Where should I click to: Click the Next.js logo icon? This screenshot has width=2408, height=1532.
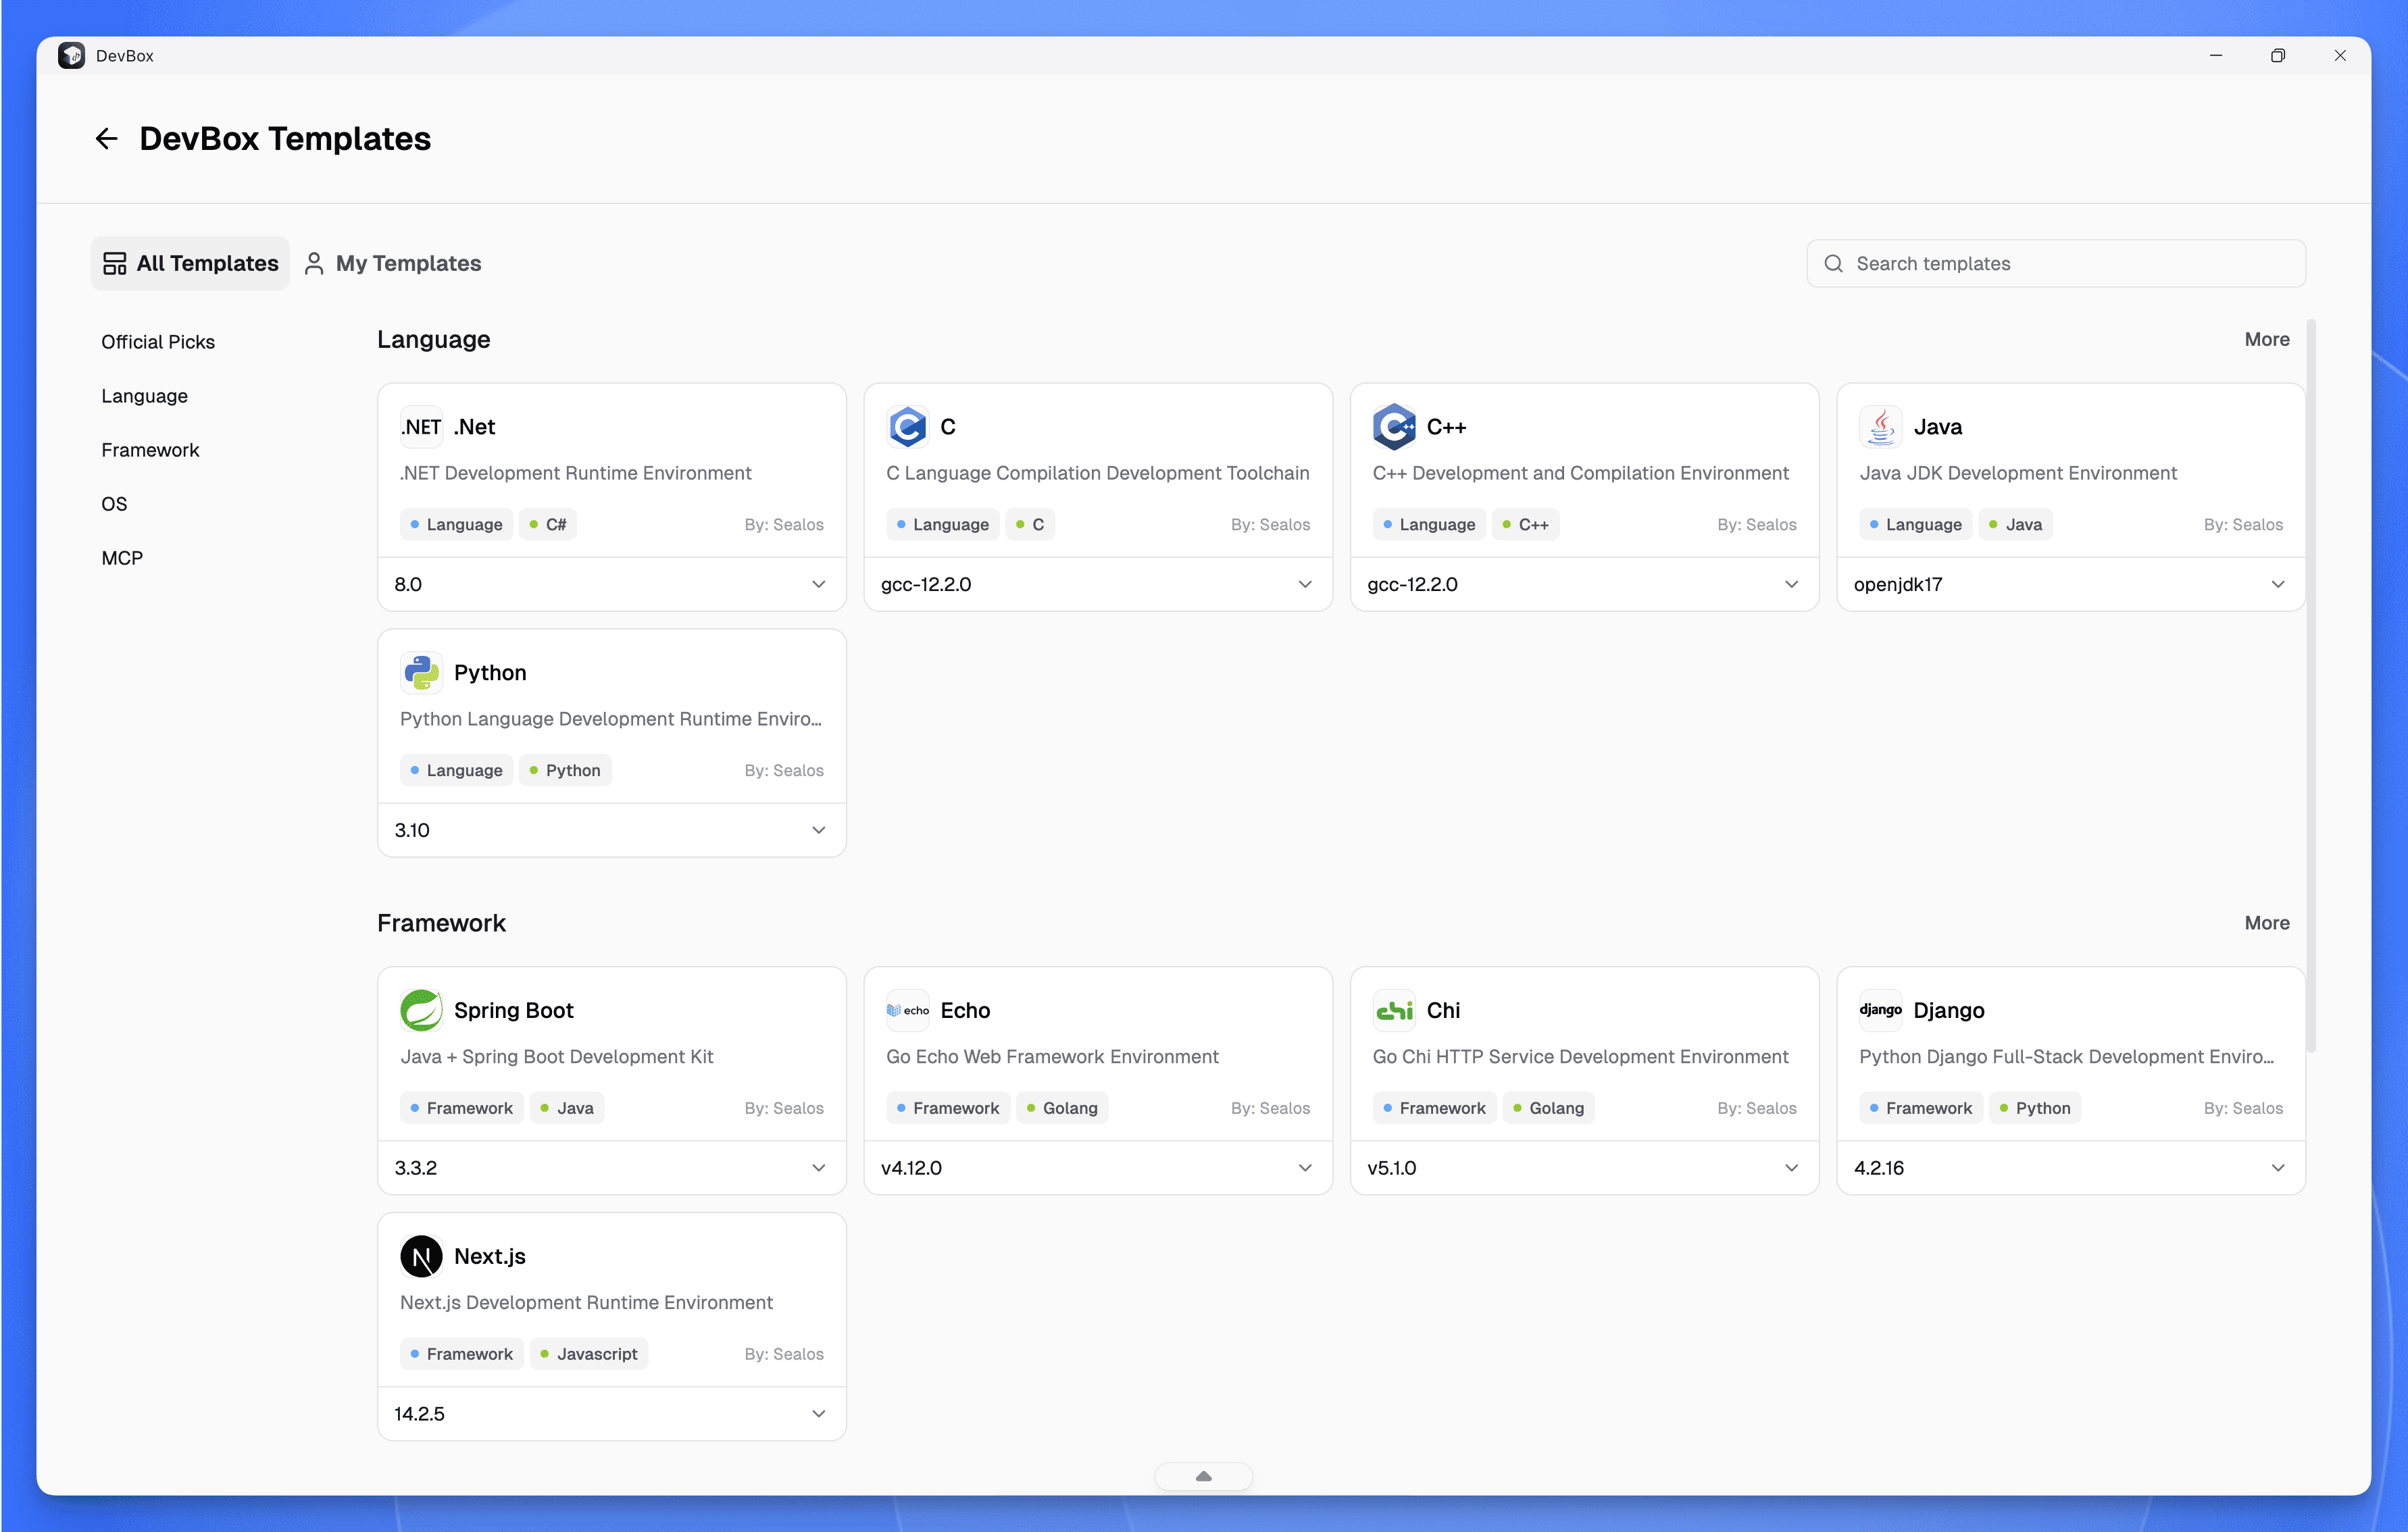pos(421,1256)
